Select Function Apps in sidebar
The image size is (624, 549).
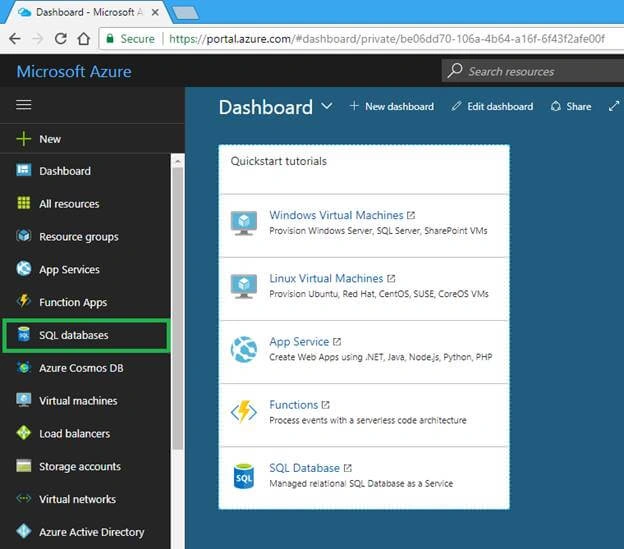pyautogui.click(x=85, y=302)
